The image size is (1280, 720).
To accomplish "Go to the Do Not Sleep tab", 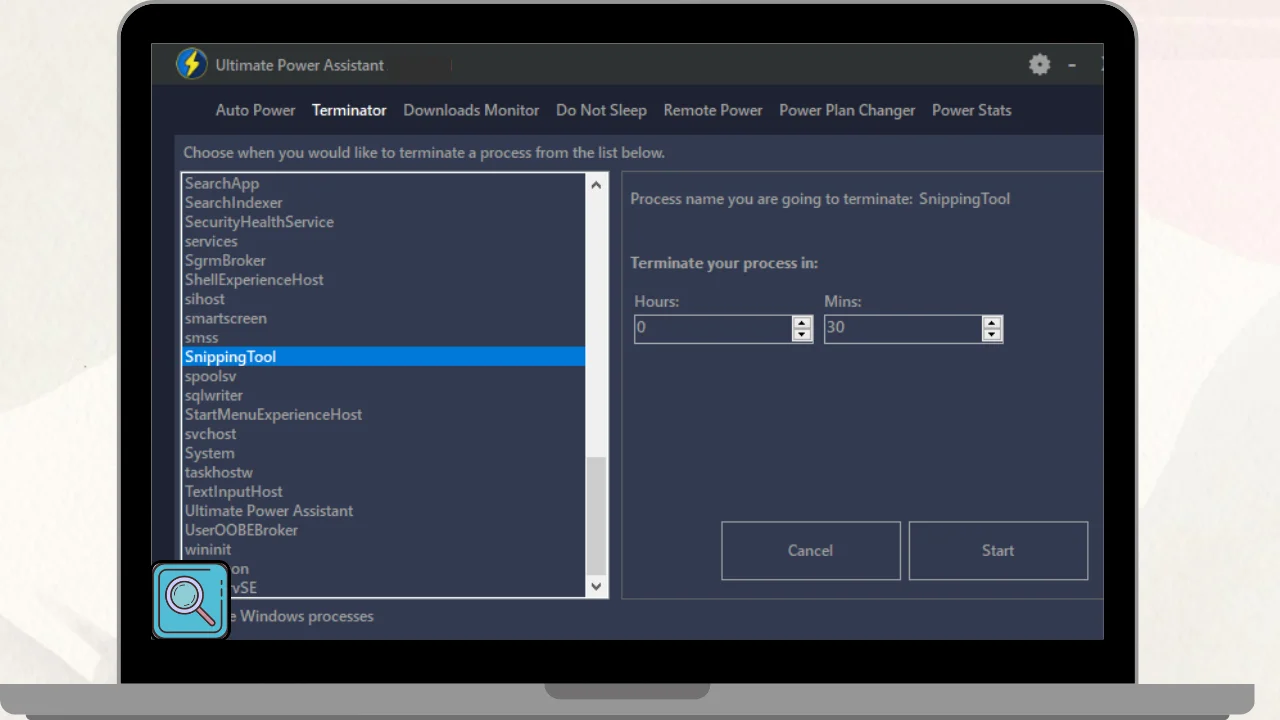I will (x=601, y=110).
